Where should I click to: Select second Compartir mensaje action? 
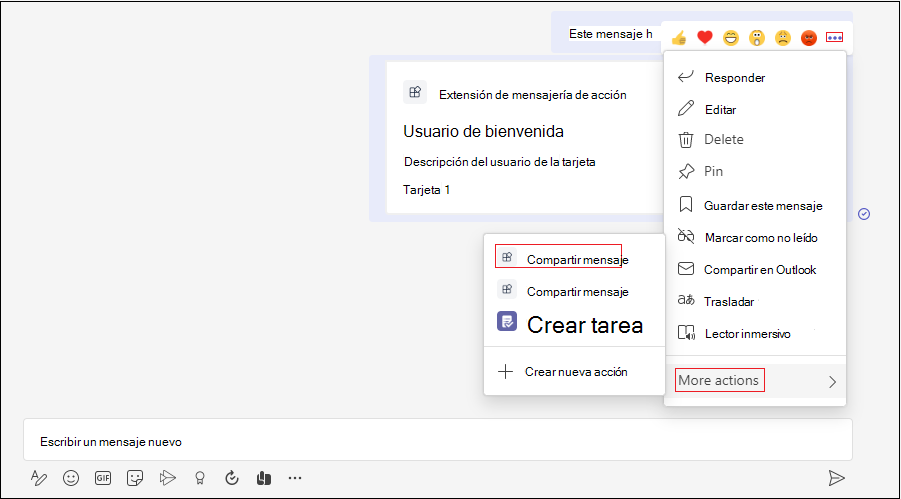pyautogui.click(x=574, y=291)
